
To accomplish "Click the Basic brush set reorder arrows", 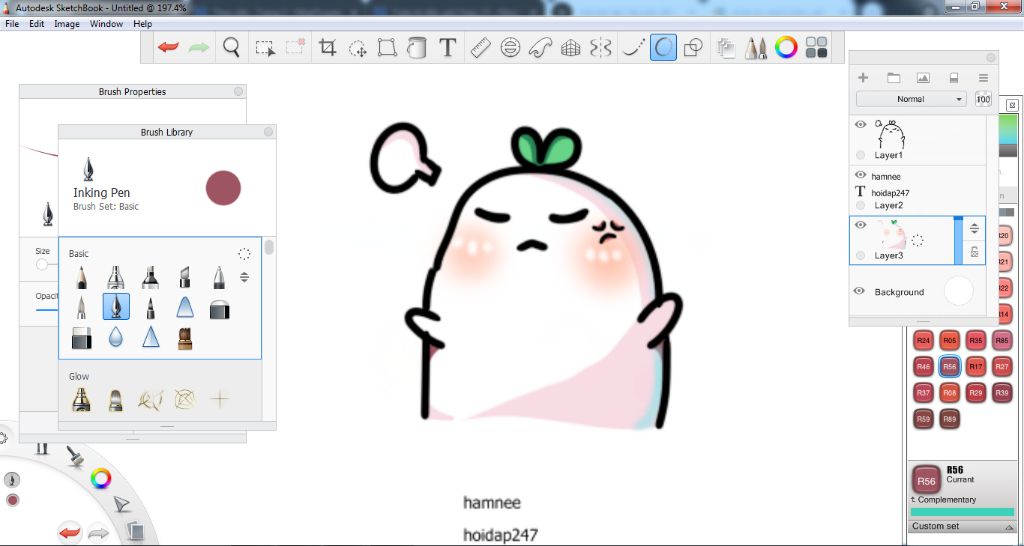I will pos(244,277).
